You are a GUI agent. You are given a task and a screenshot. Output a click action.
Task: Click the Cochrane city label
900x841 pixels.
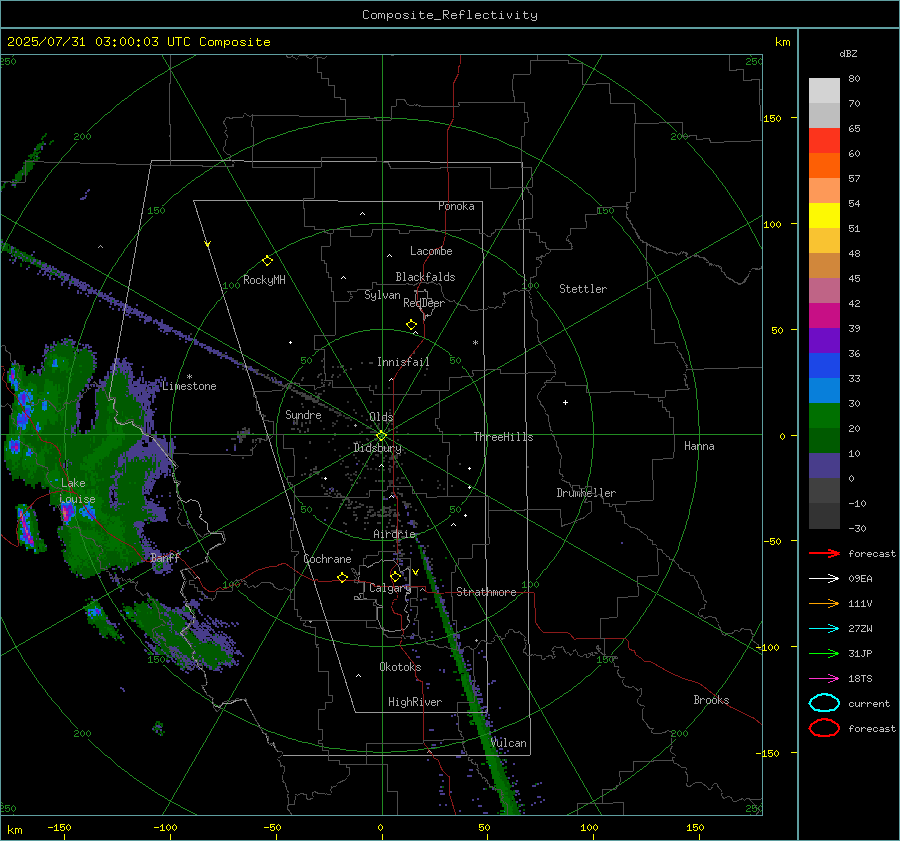327,559
